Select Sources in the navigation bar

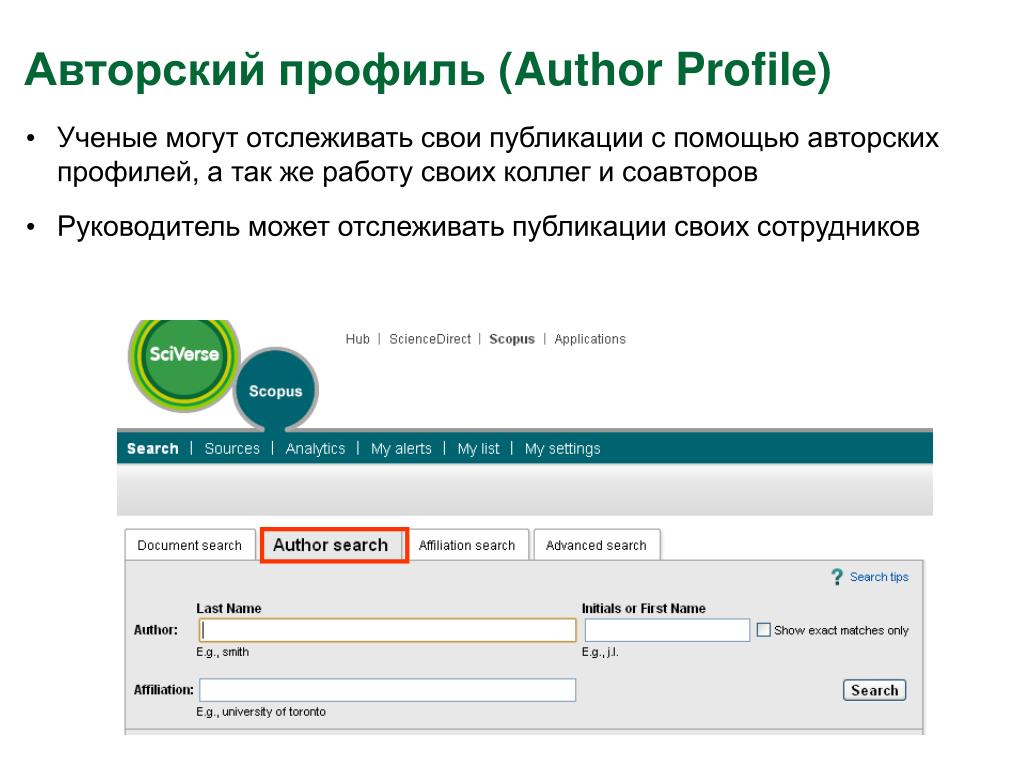point(232,449)
